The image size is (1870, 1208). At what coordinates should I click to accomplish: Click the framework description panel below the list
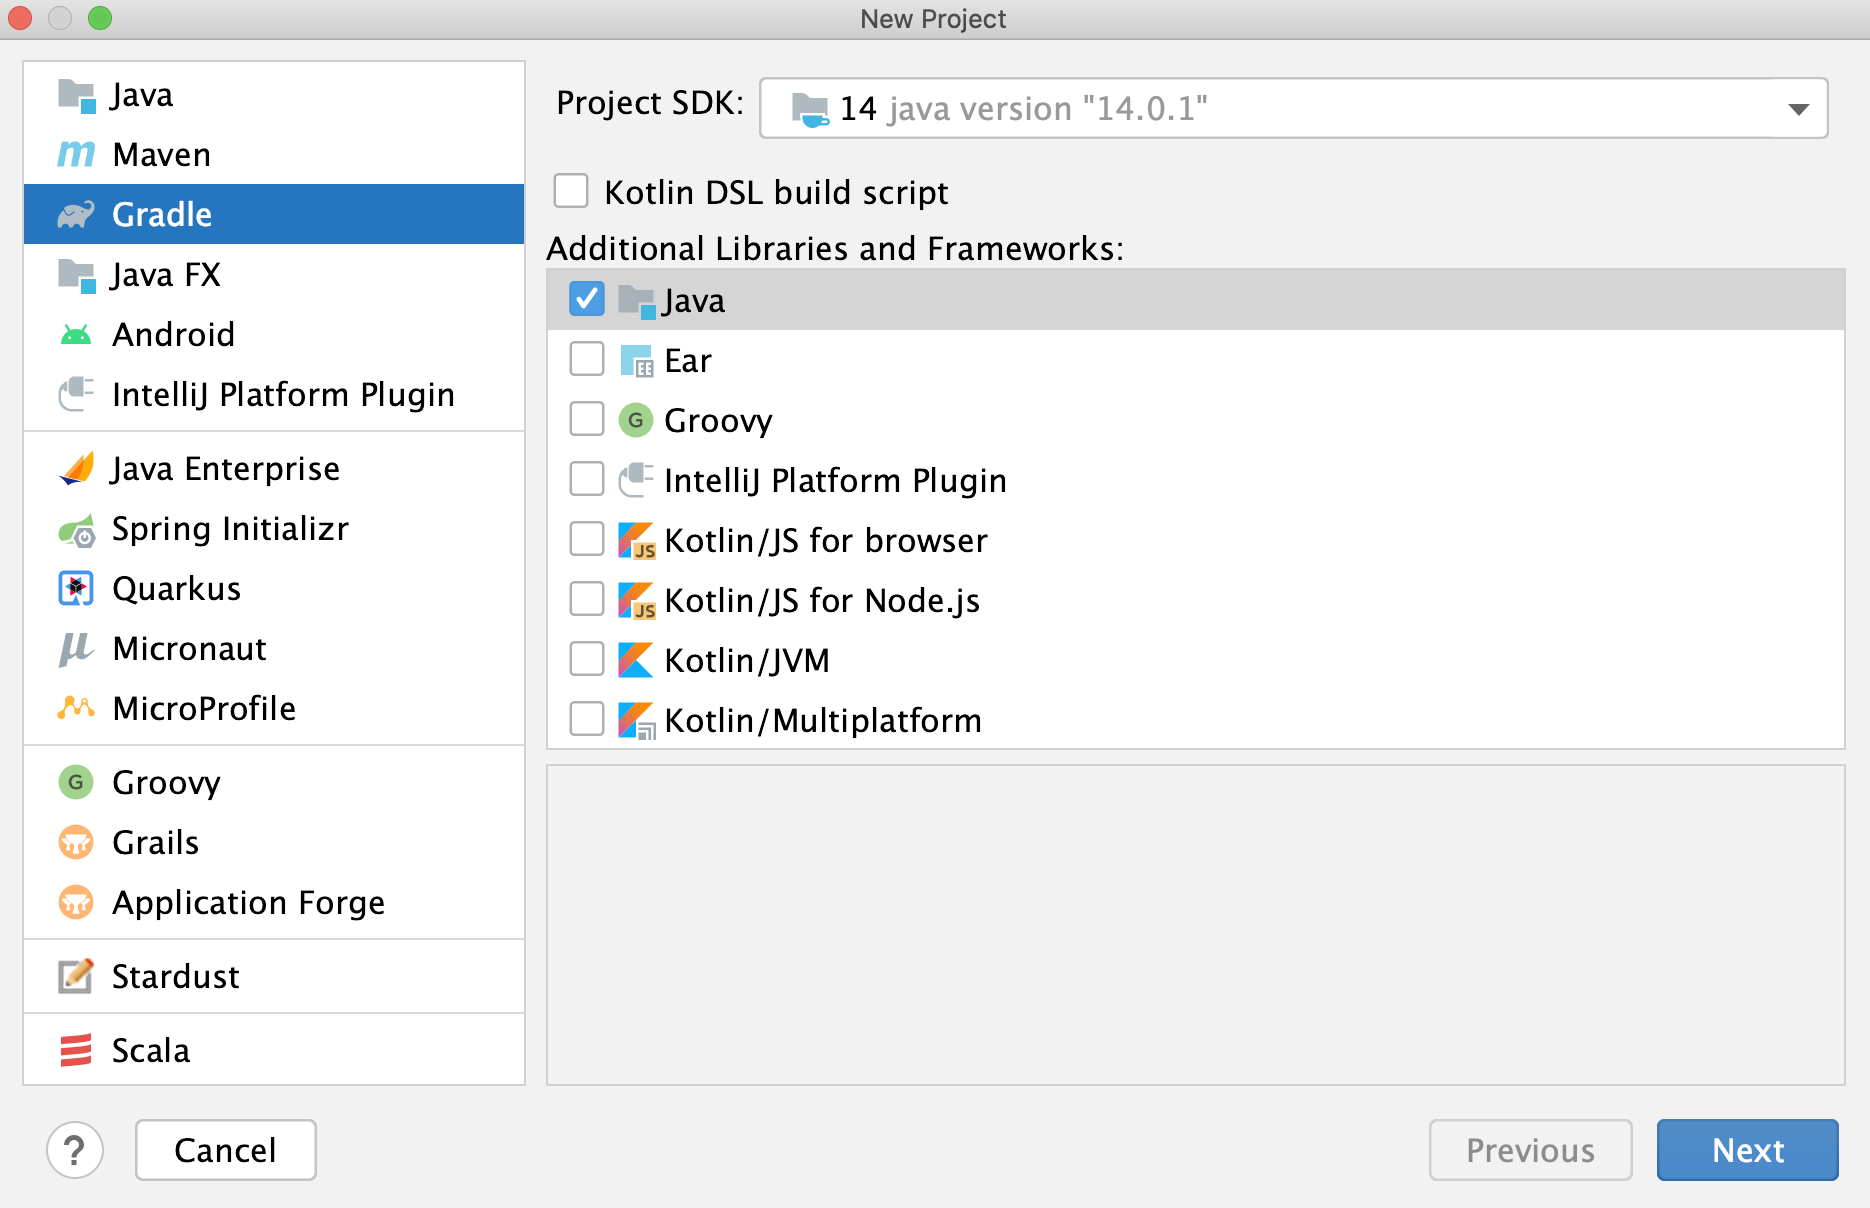(1195, 925)
